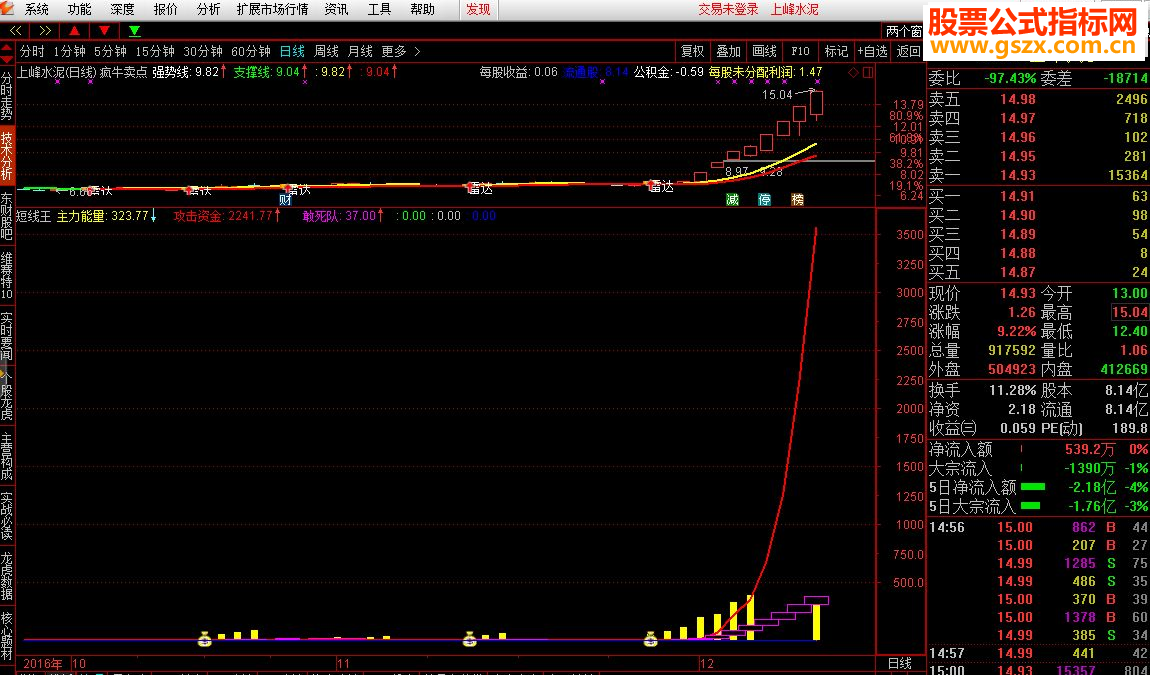
Task: Toggle 叠加 overlay mode
Action: click(728, 51)
